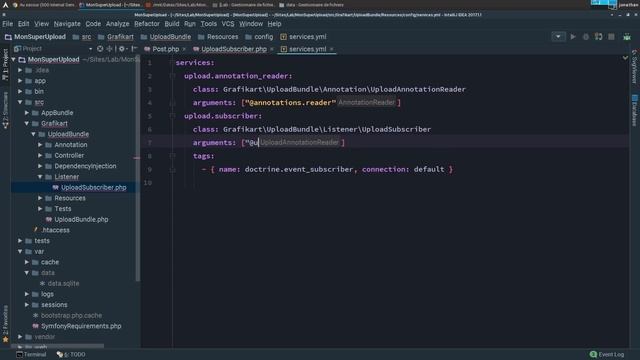Open the Favorites side tool window

coord(5,324)
